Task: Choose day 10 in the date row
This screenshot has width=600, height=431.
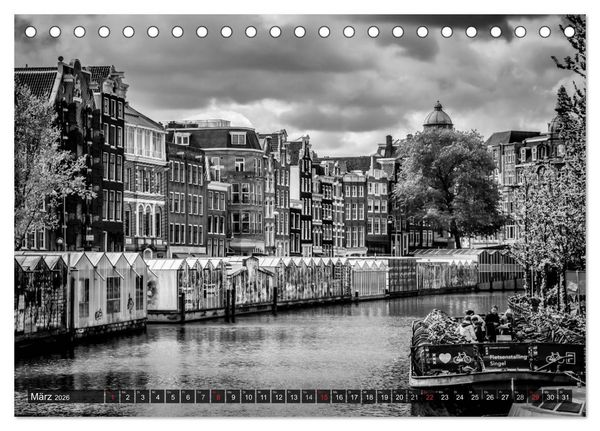Action: click(248, 397)
